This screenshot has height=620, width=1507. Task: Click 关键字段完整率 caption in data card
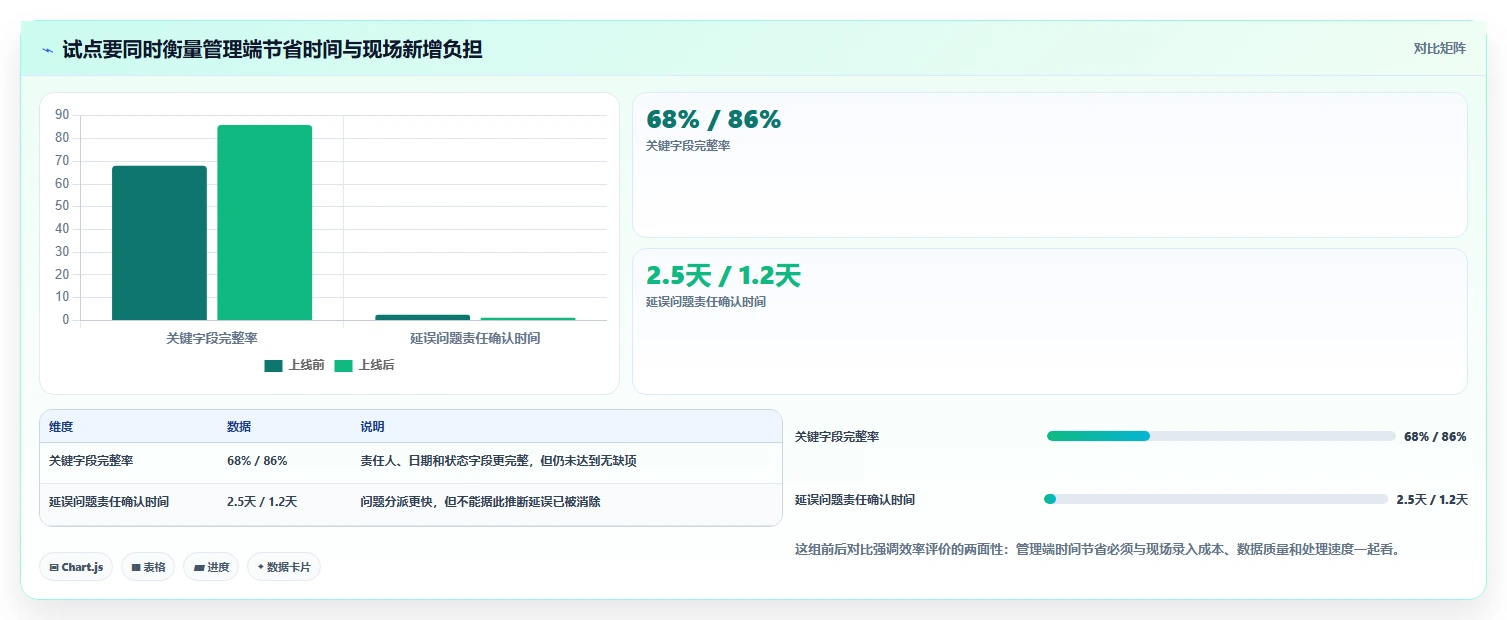688,146
